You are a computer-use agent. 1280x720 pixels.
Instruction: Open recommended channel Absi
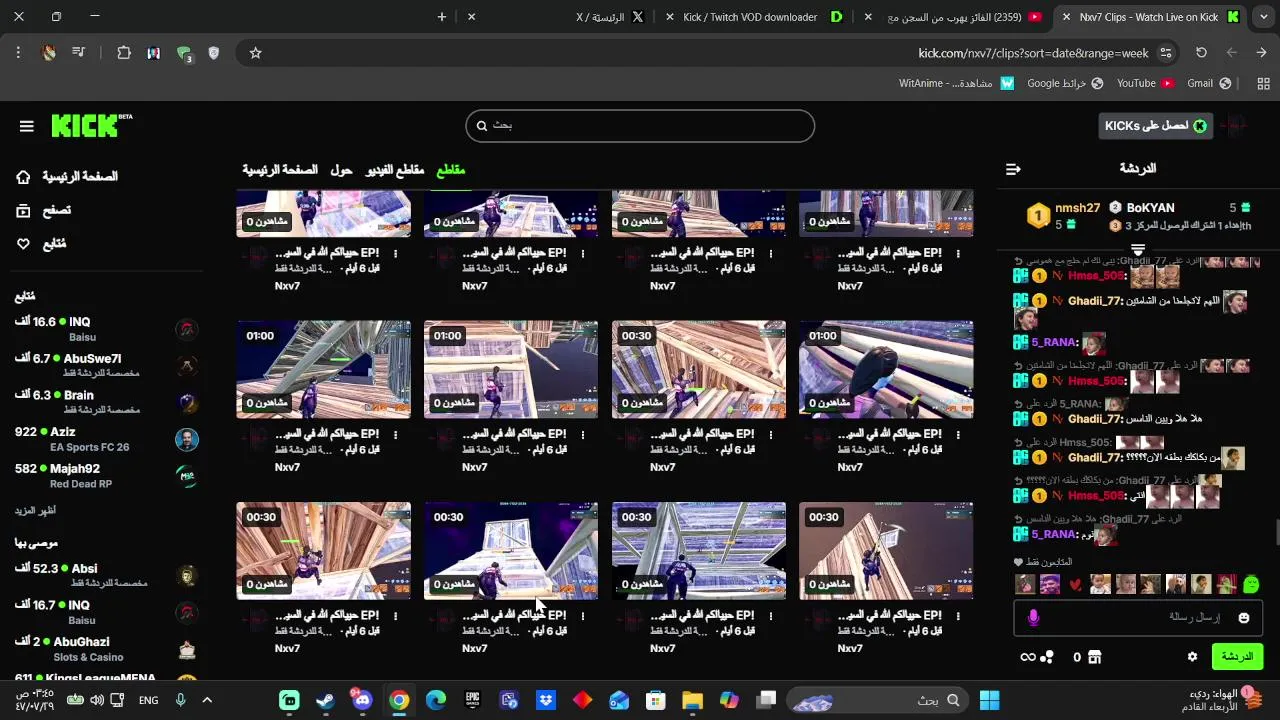pyautogui.click(x=107, y=575)
